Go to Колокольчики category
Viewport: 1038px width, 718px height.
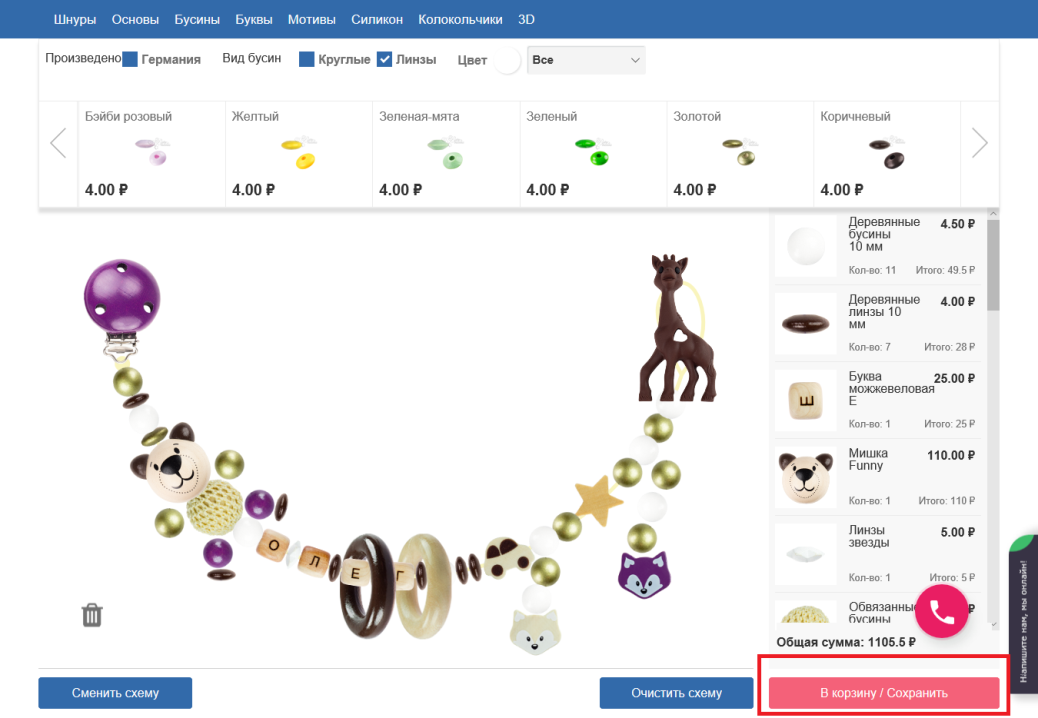460,19
